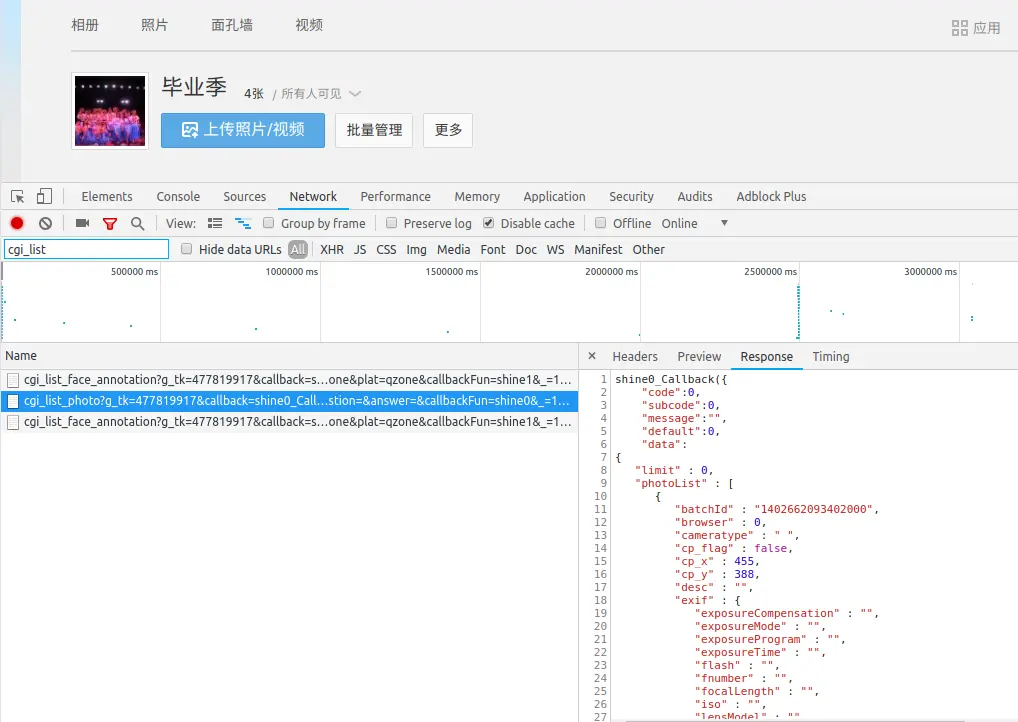1018x722 pixels.
Task: Open the Sources tab
Action: 245,197
